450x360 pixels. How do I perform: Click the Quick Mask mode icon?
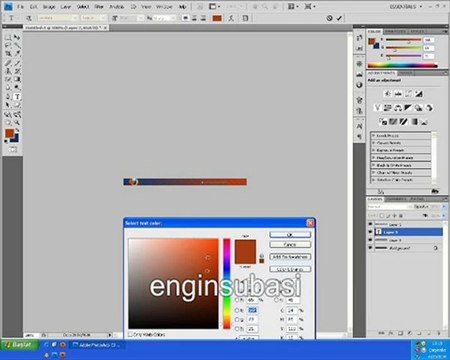13,150
